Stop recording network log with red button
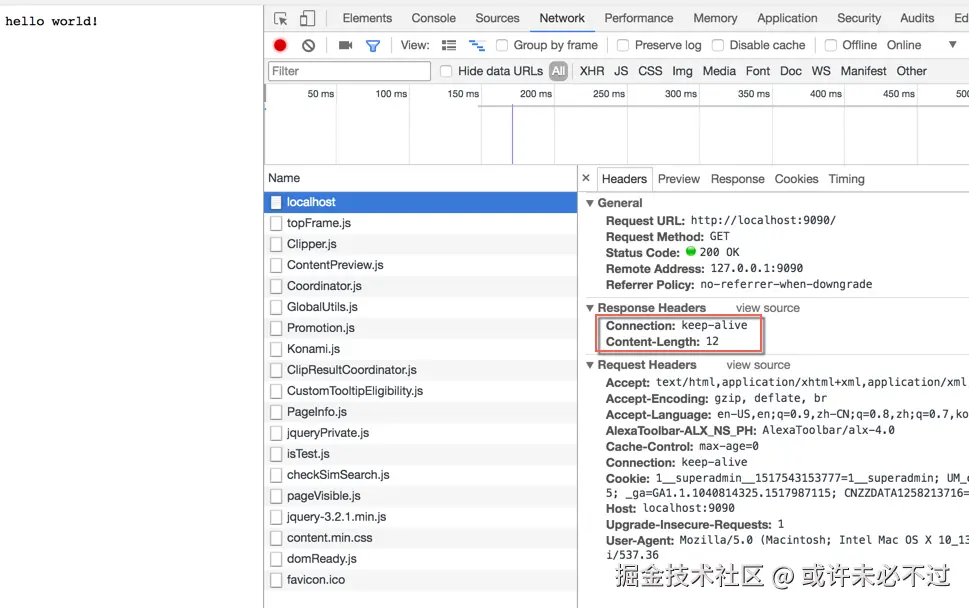 click(280, 45)
